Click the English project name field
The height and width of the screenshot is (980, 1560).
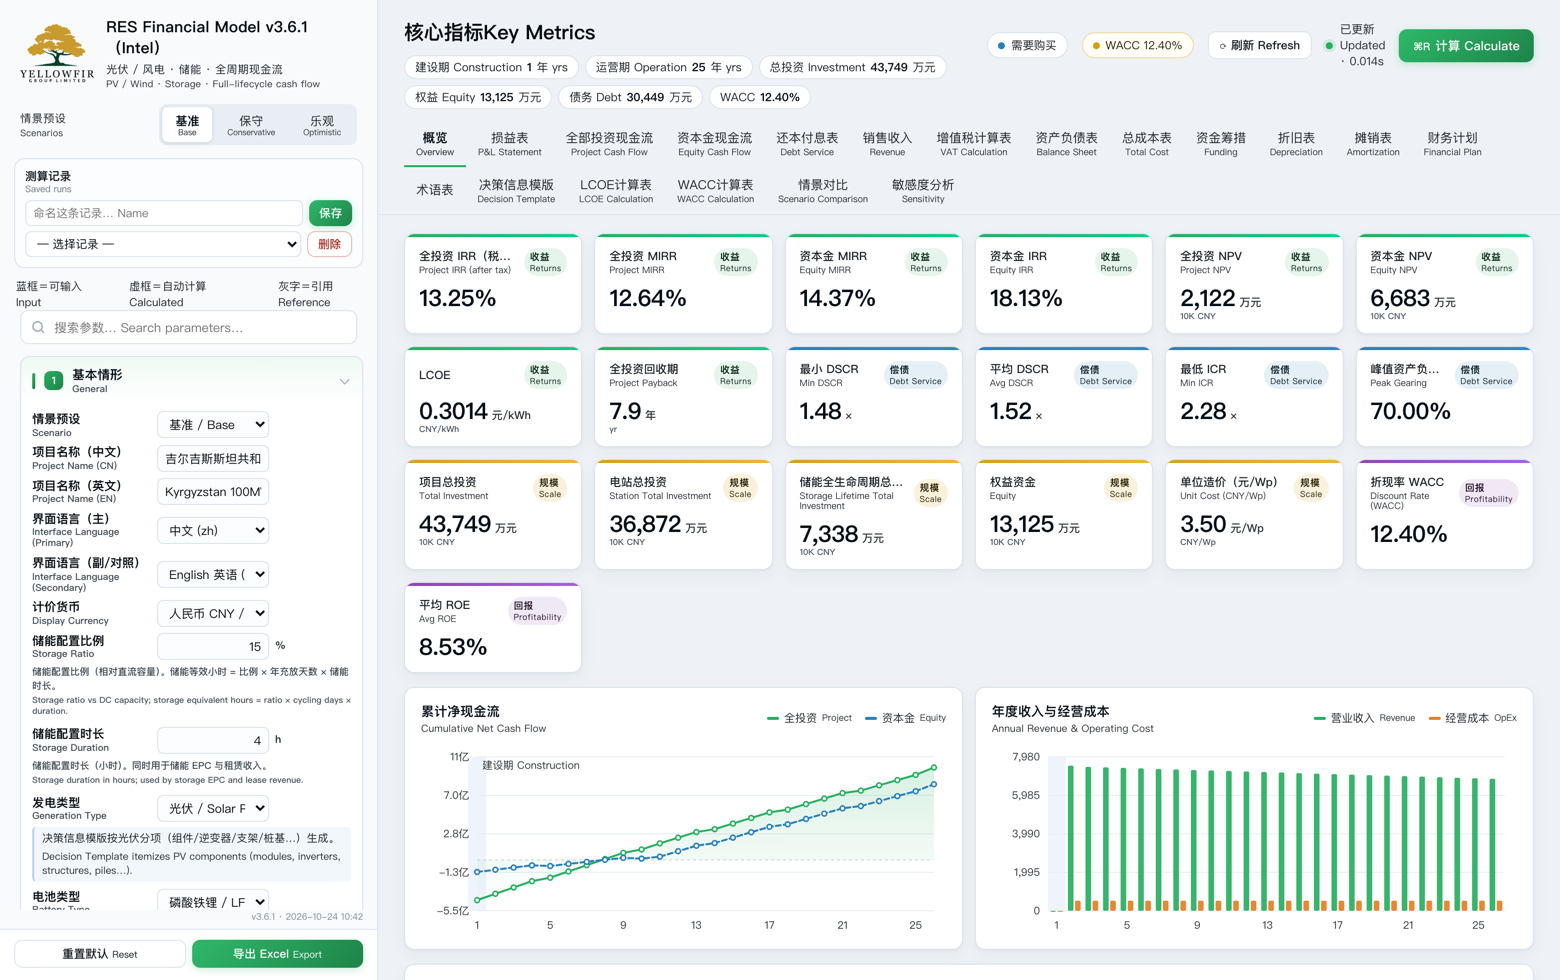[213, 491]
